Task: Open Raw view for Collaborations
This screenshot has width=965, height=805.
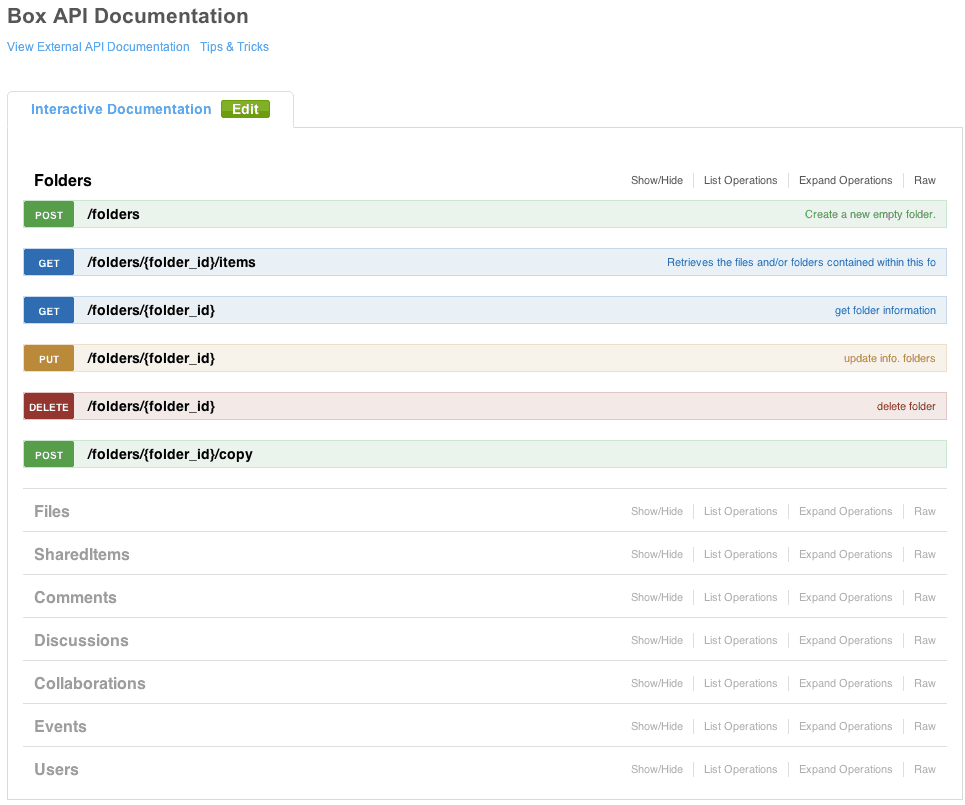Action: point(924,684)
